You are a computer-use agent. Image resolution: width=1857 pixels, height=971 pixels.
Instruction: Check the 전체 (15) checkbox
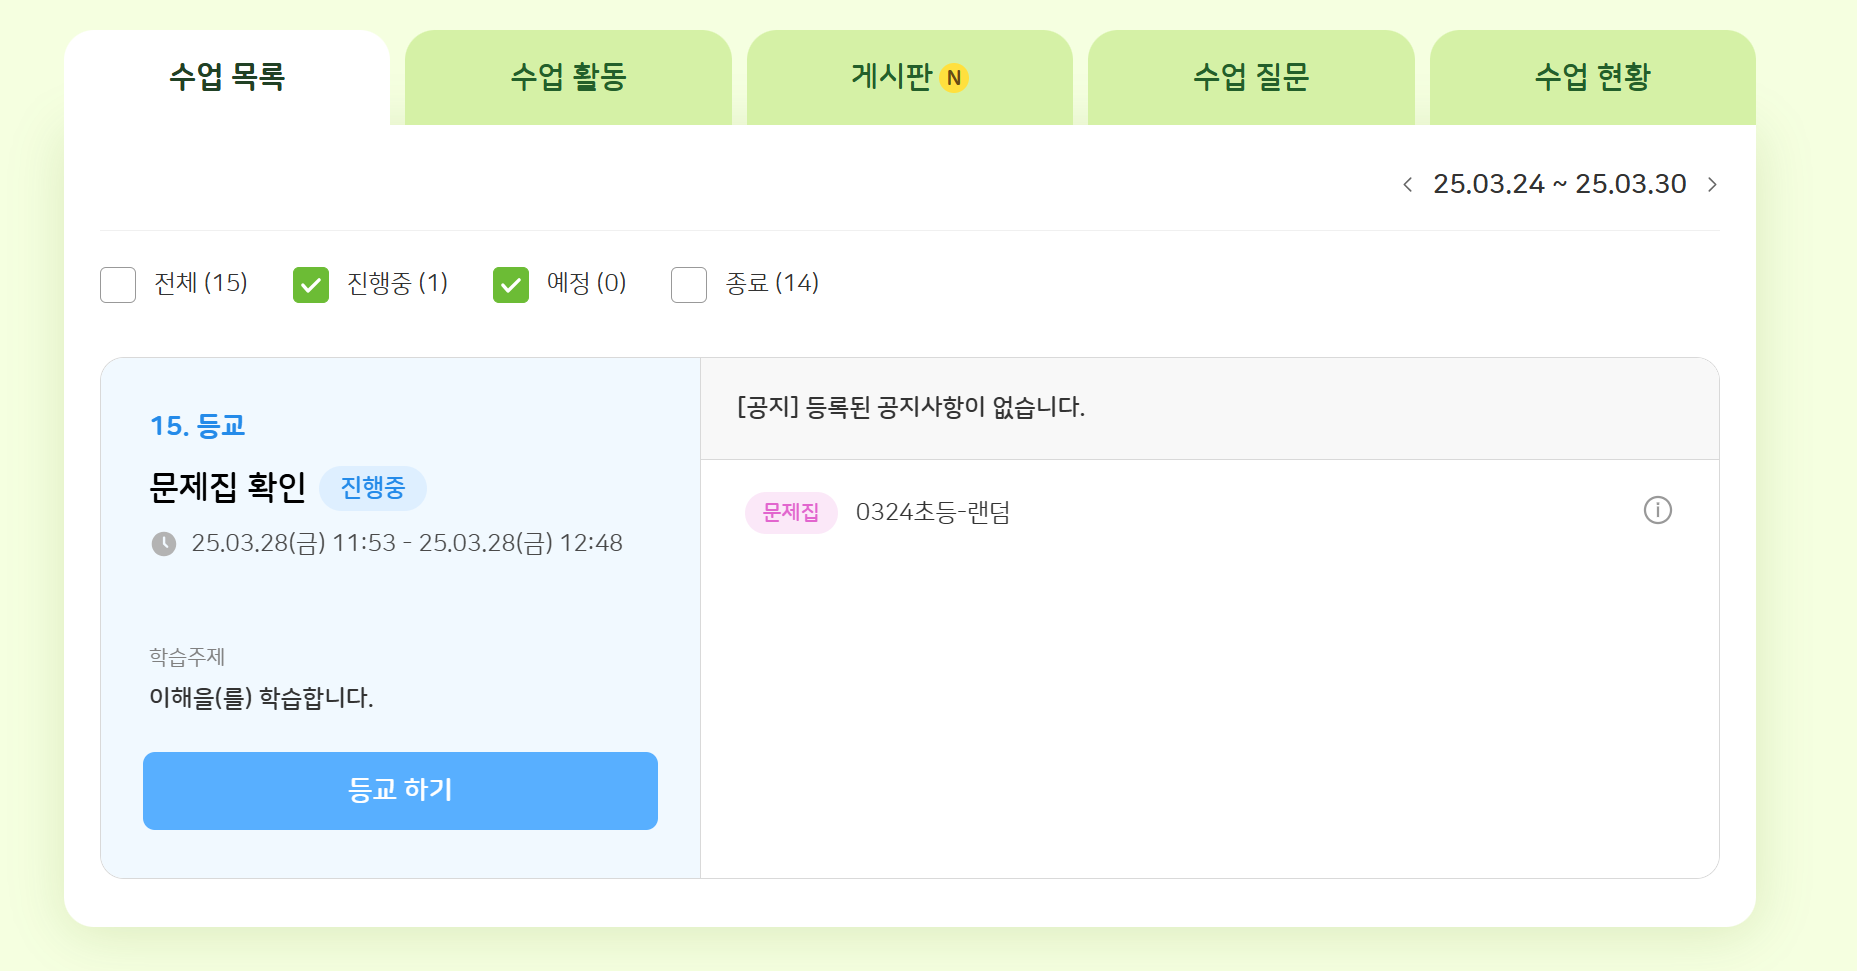[x=118, y=285]
